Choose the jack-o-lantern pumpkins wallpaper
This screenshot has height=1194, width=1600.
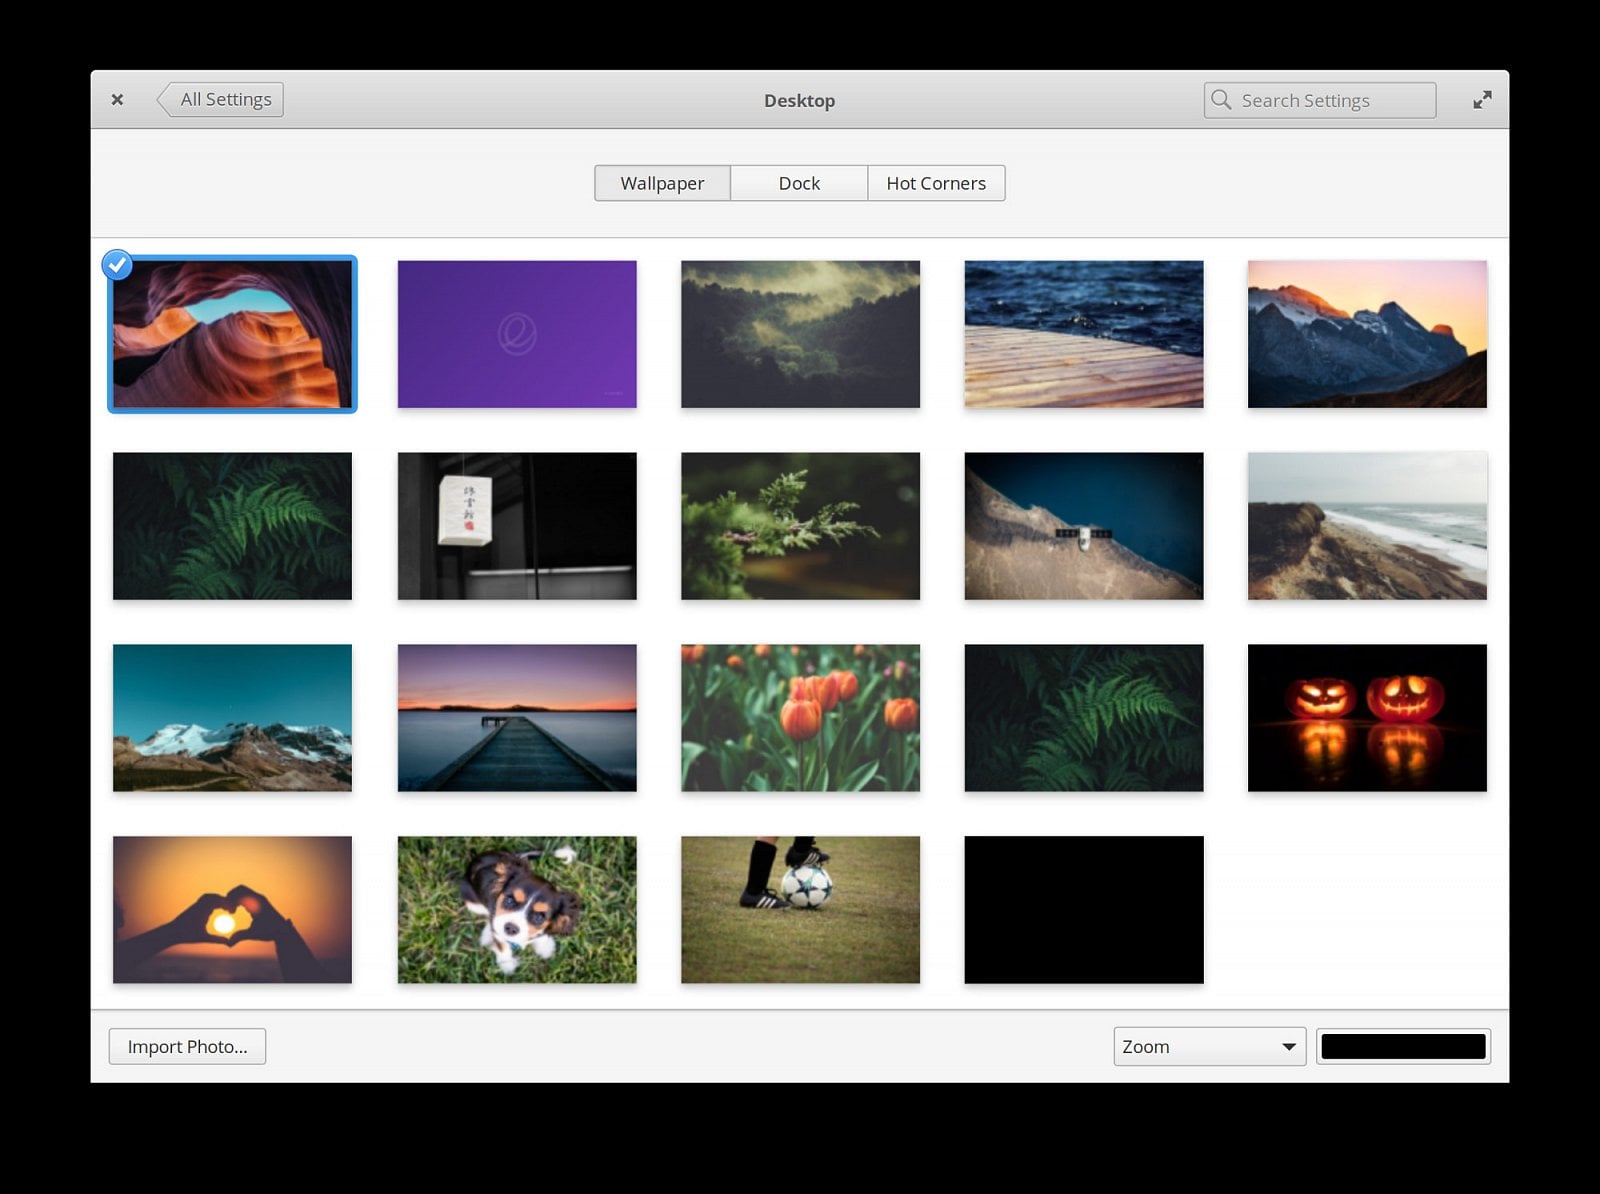(1367, 718)
